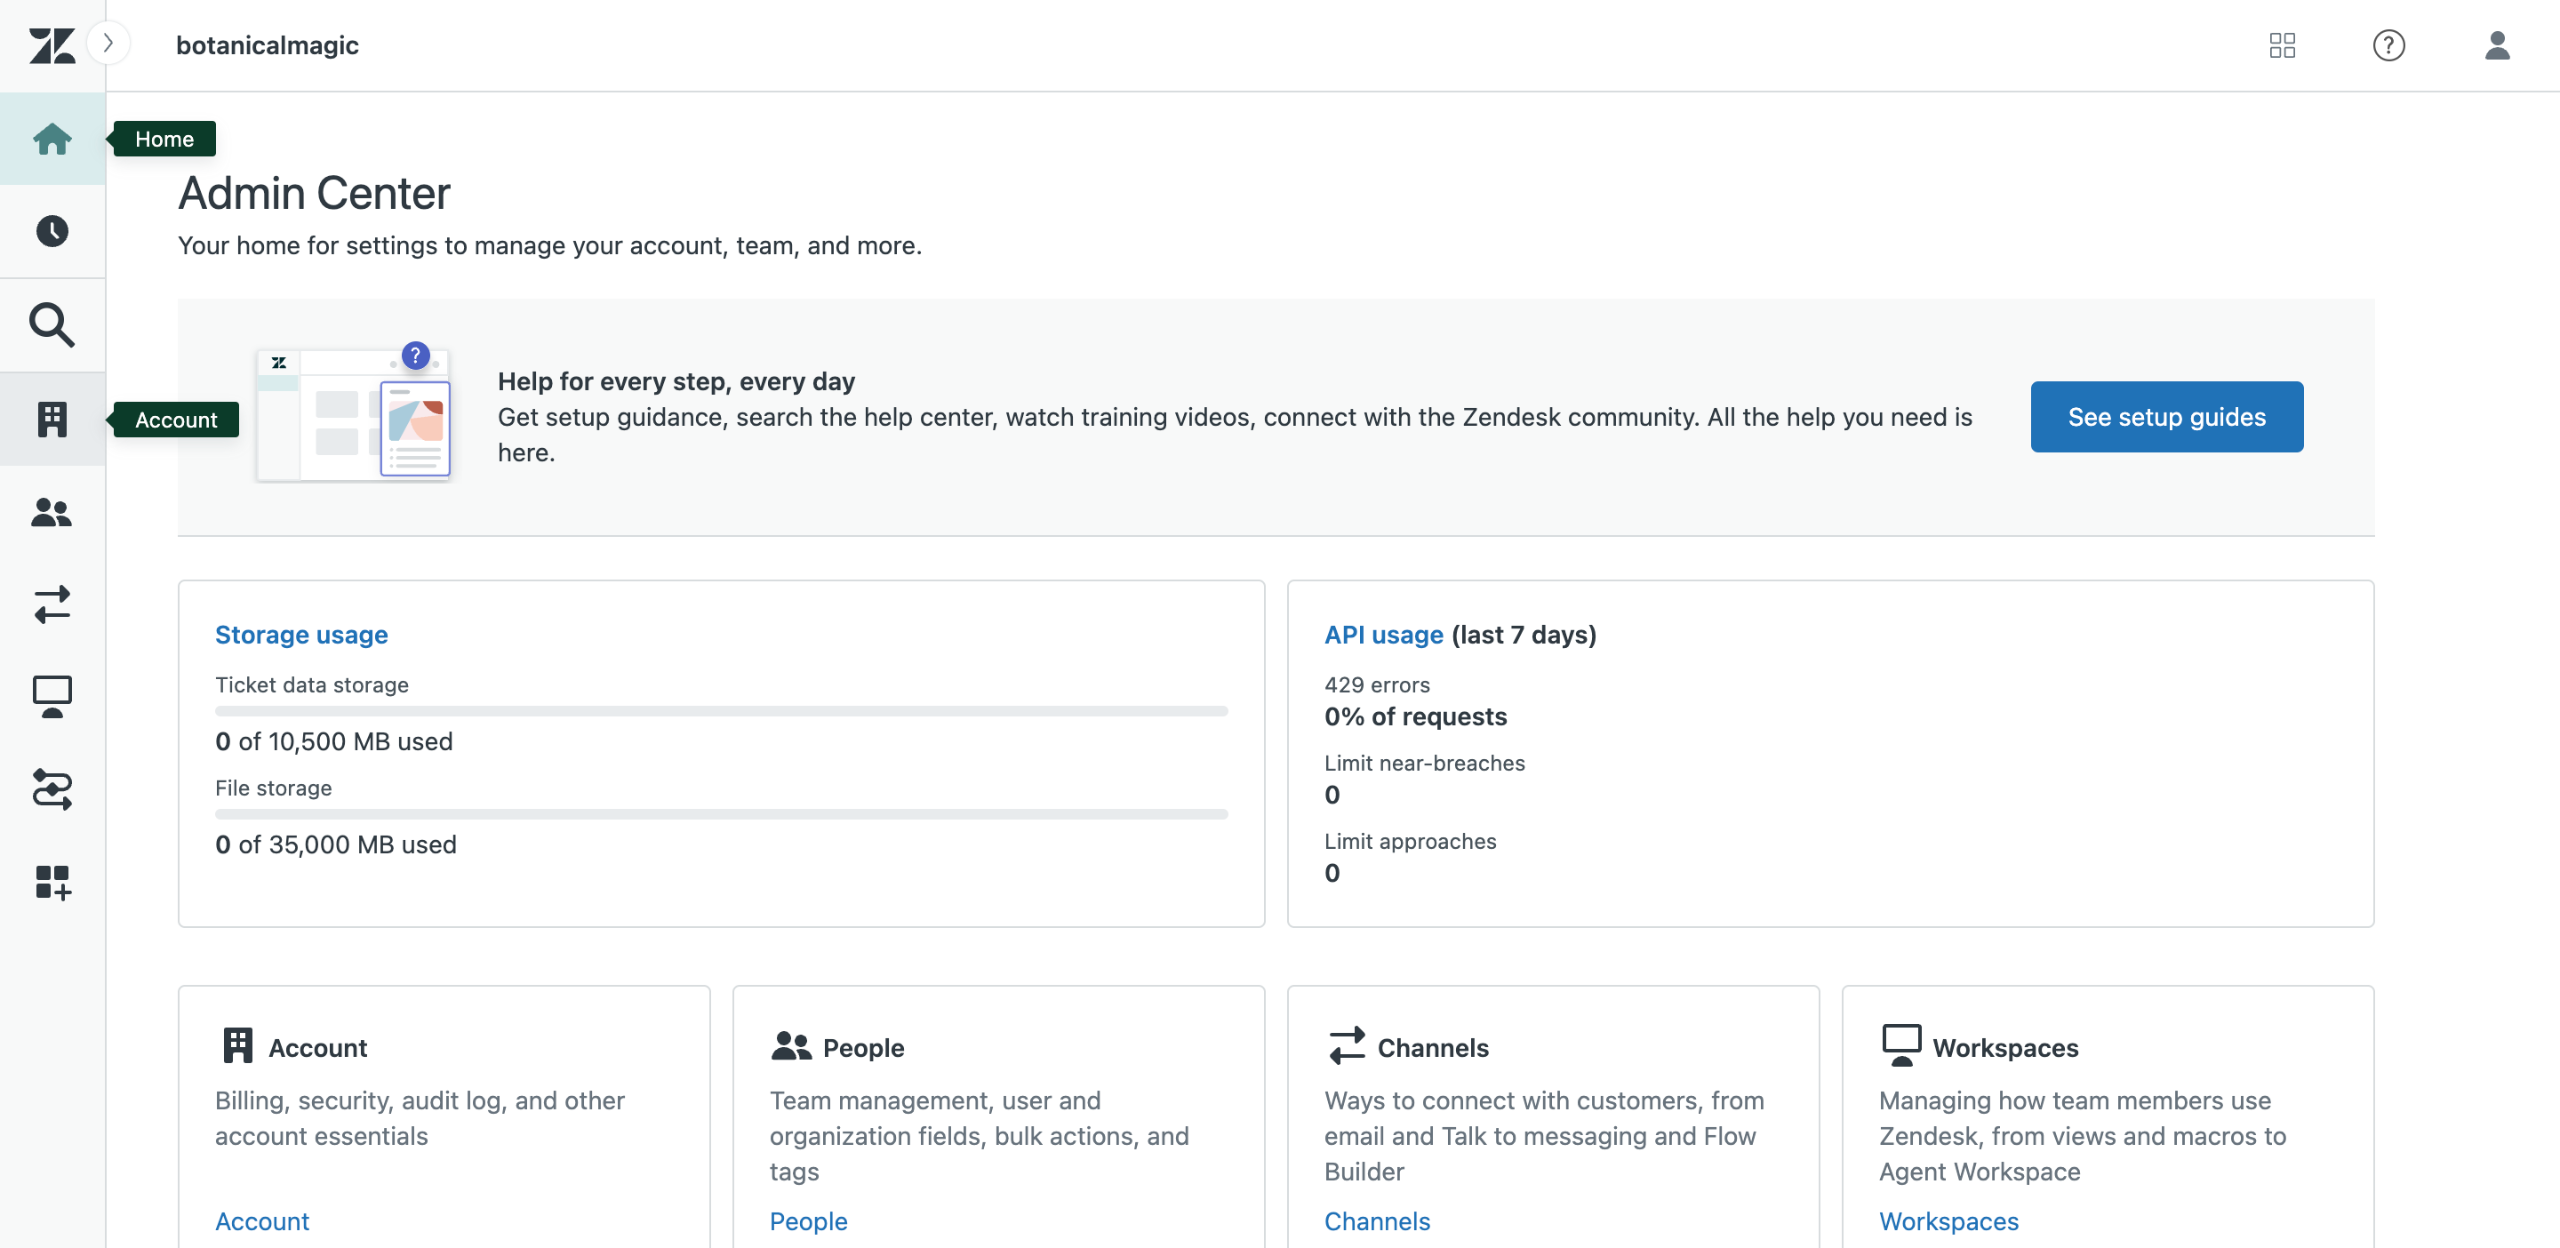Screen dimensions: 2560x1248
Task: Open Home in sidebar
Action: click(x=52, y=139)
